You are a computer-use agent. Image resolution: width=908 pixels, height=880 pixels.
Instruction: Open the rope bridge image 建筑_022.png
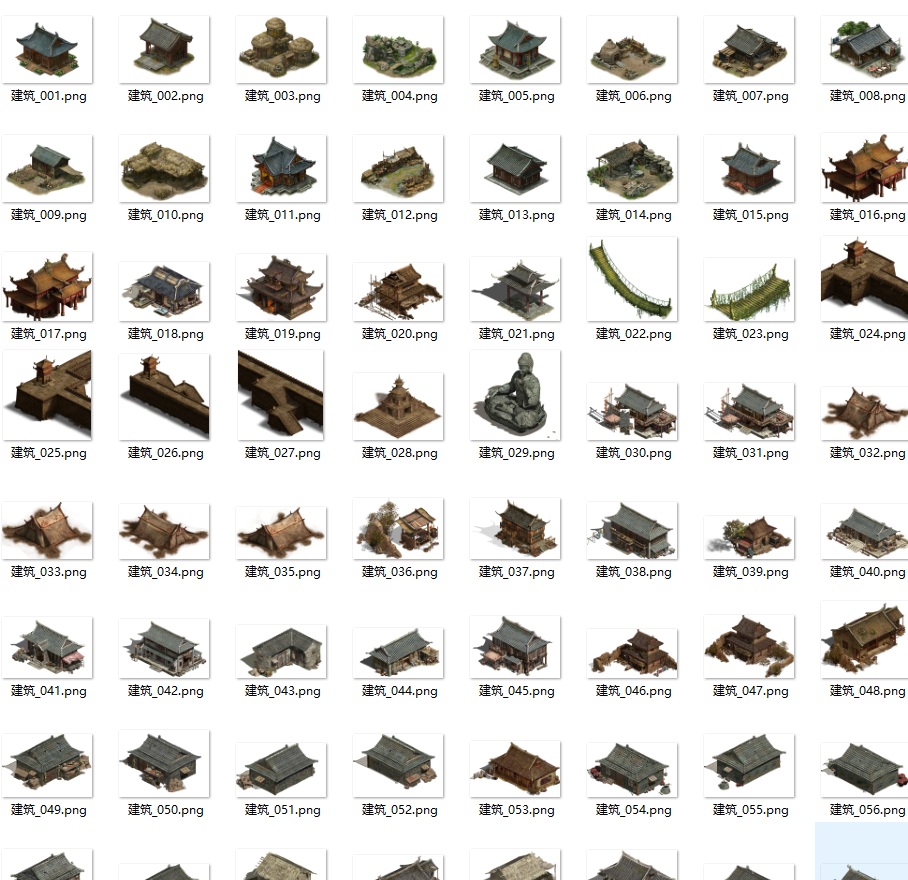coord(632,280)
